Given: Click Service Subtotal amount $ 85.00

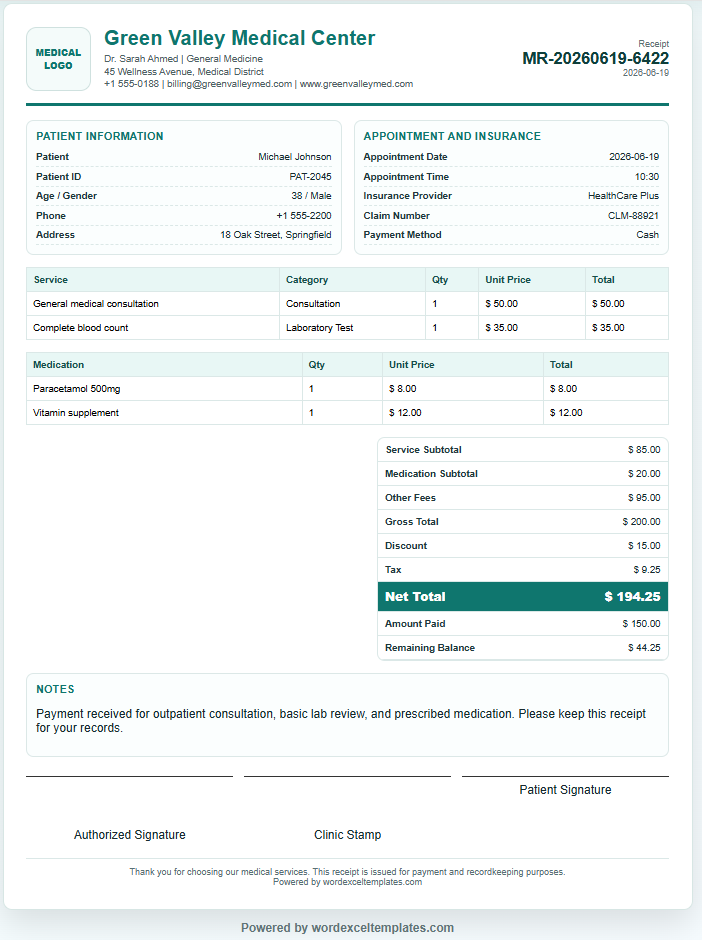Looking at the screenshot, I should click(644, 450).
